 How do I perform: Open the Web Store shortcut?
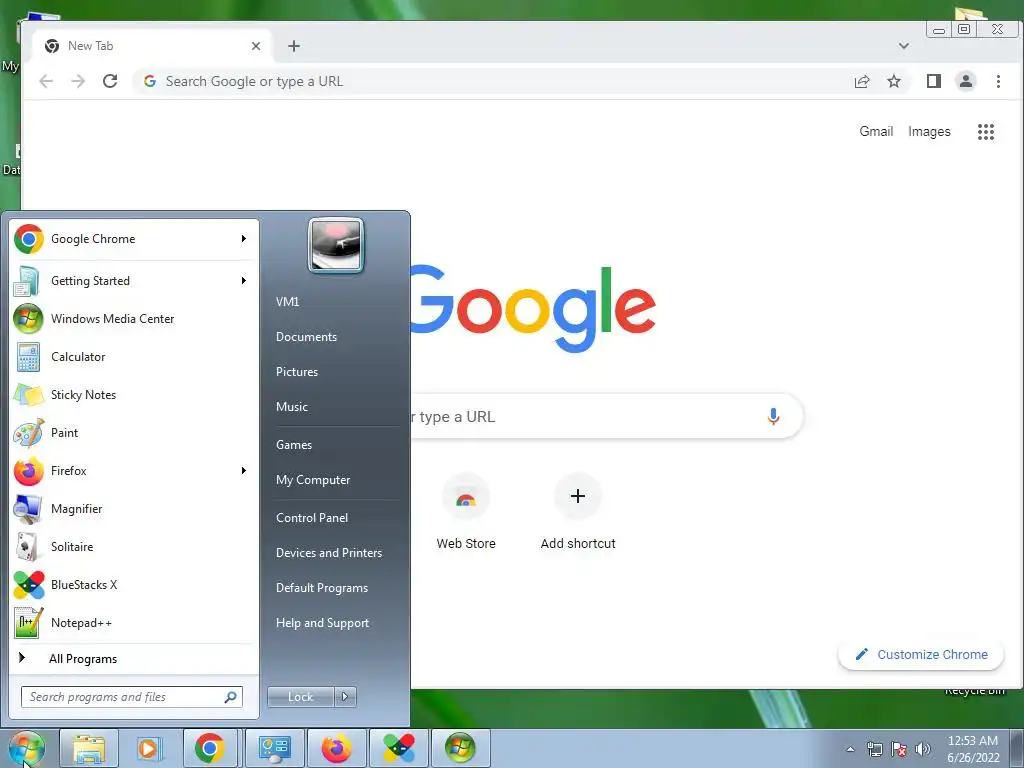coord(466,513)
